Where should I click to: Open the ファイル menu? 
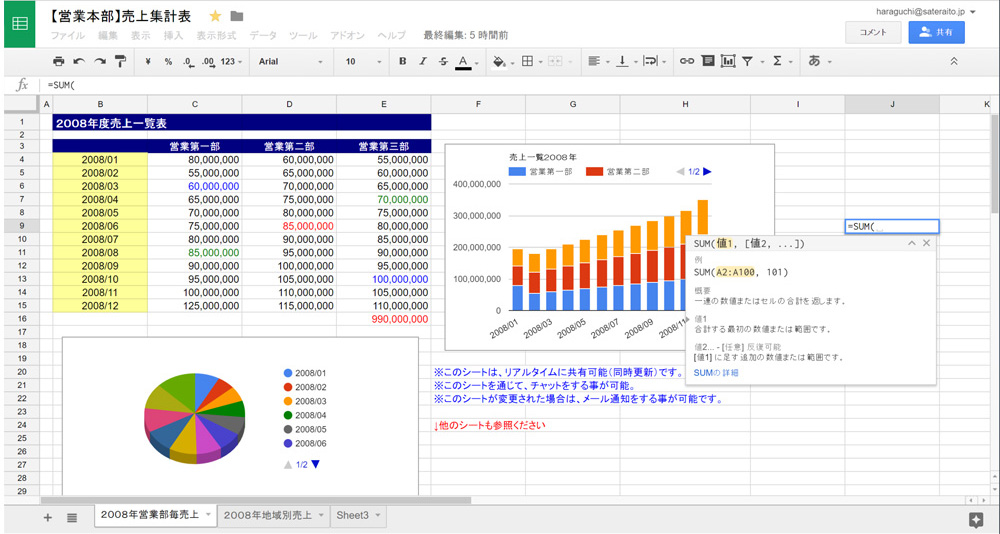(x=68, y=36)
